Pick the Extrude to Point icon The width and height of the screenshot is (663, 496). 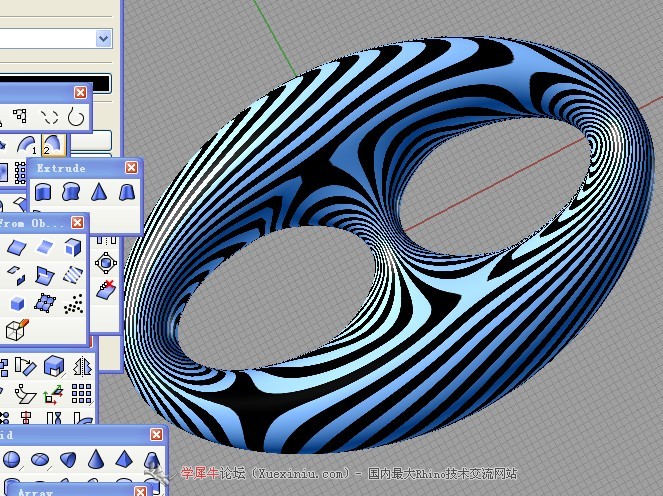[99, 192]
